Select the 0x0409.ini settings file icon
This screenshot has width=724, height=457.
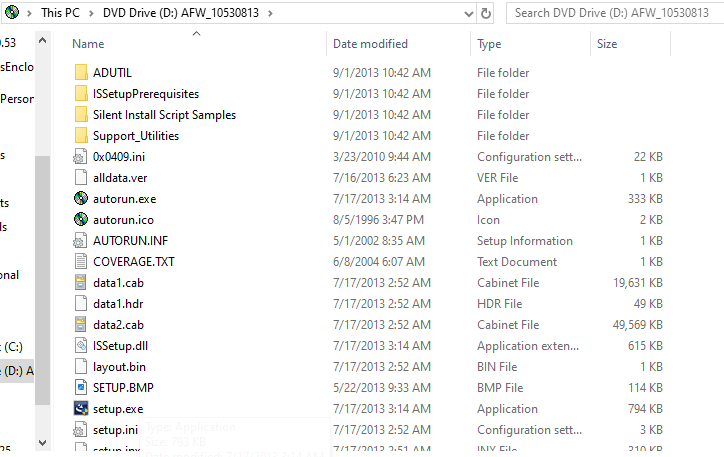80,156
